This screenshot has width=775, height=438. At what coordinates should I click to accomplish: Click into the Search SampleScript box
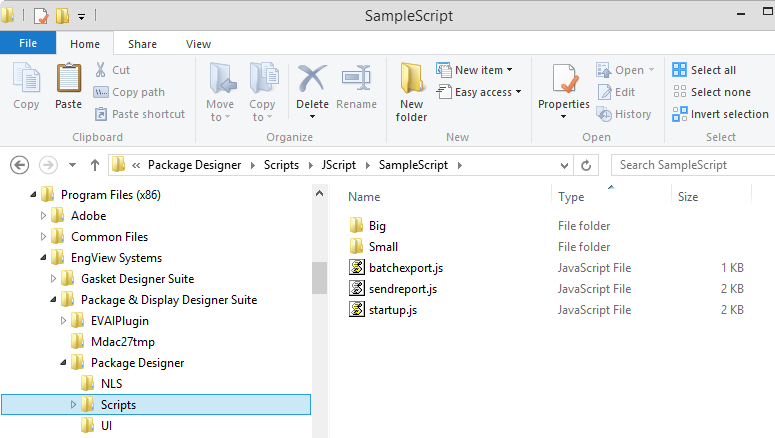tap(693, 165)
